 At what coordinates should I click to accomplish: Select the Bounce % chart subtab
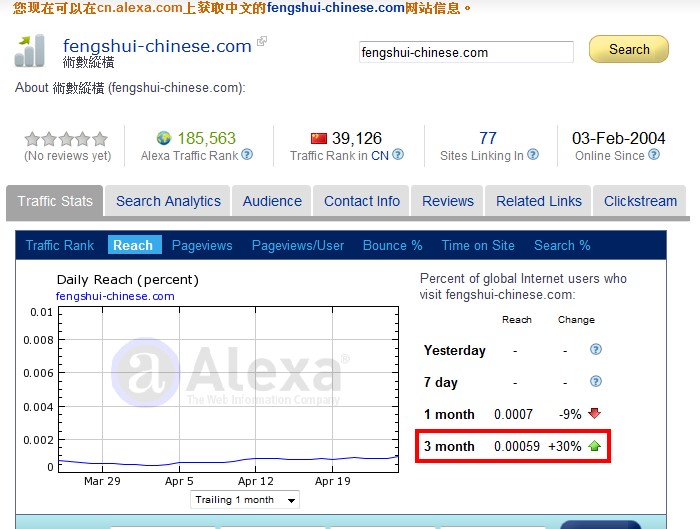point(392,245)
